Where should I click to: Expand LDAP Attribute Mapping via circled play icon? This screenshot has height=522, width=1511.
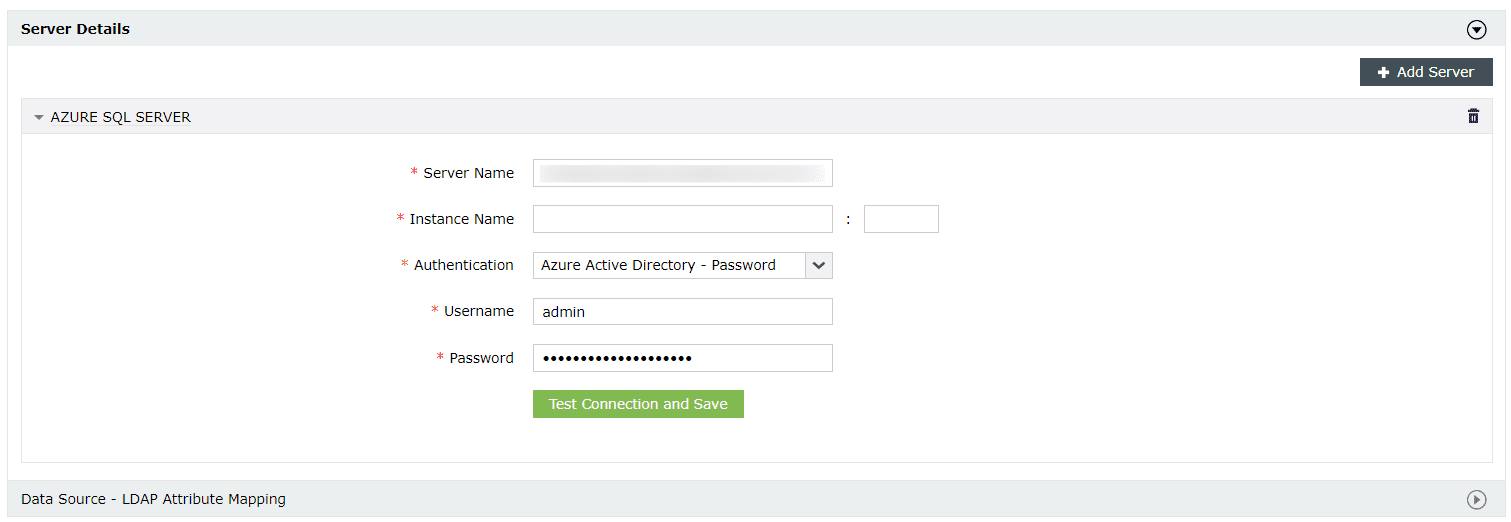[1476, 499]
